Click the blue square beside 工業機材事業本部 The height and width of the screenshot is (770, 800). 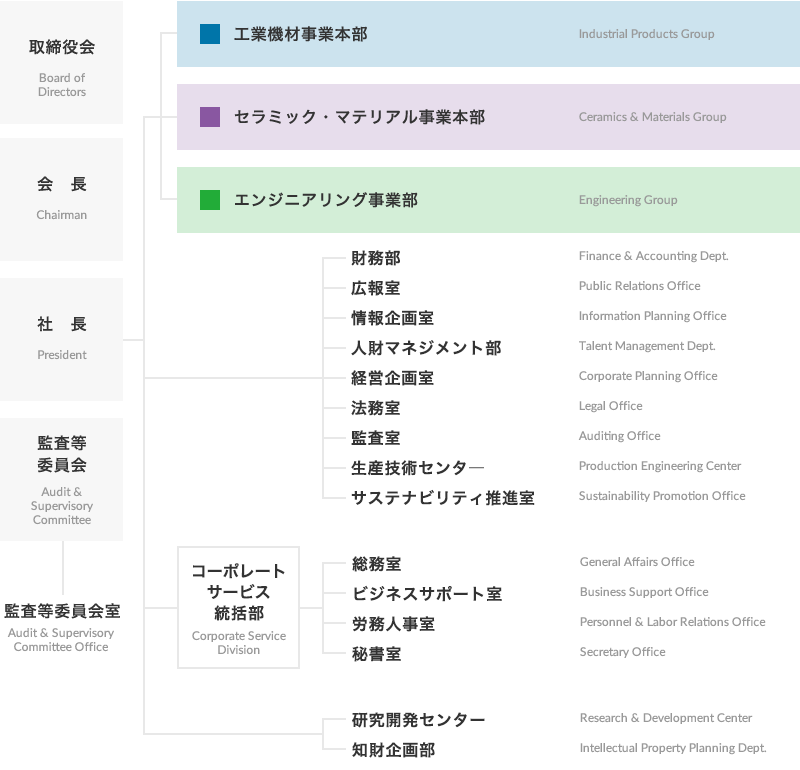coord(210,34)
